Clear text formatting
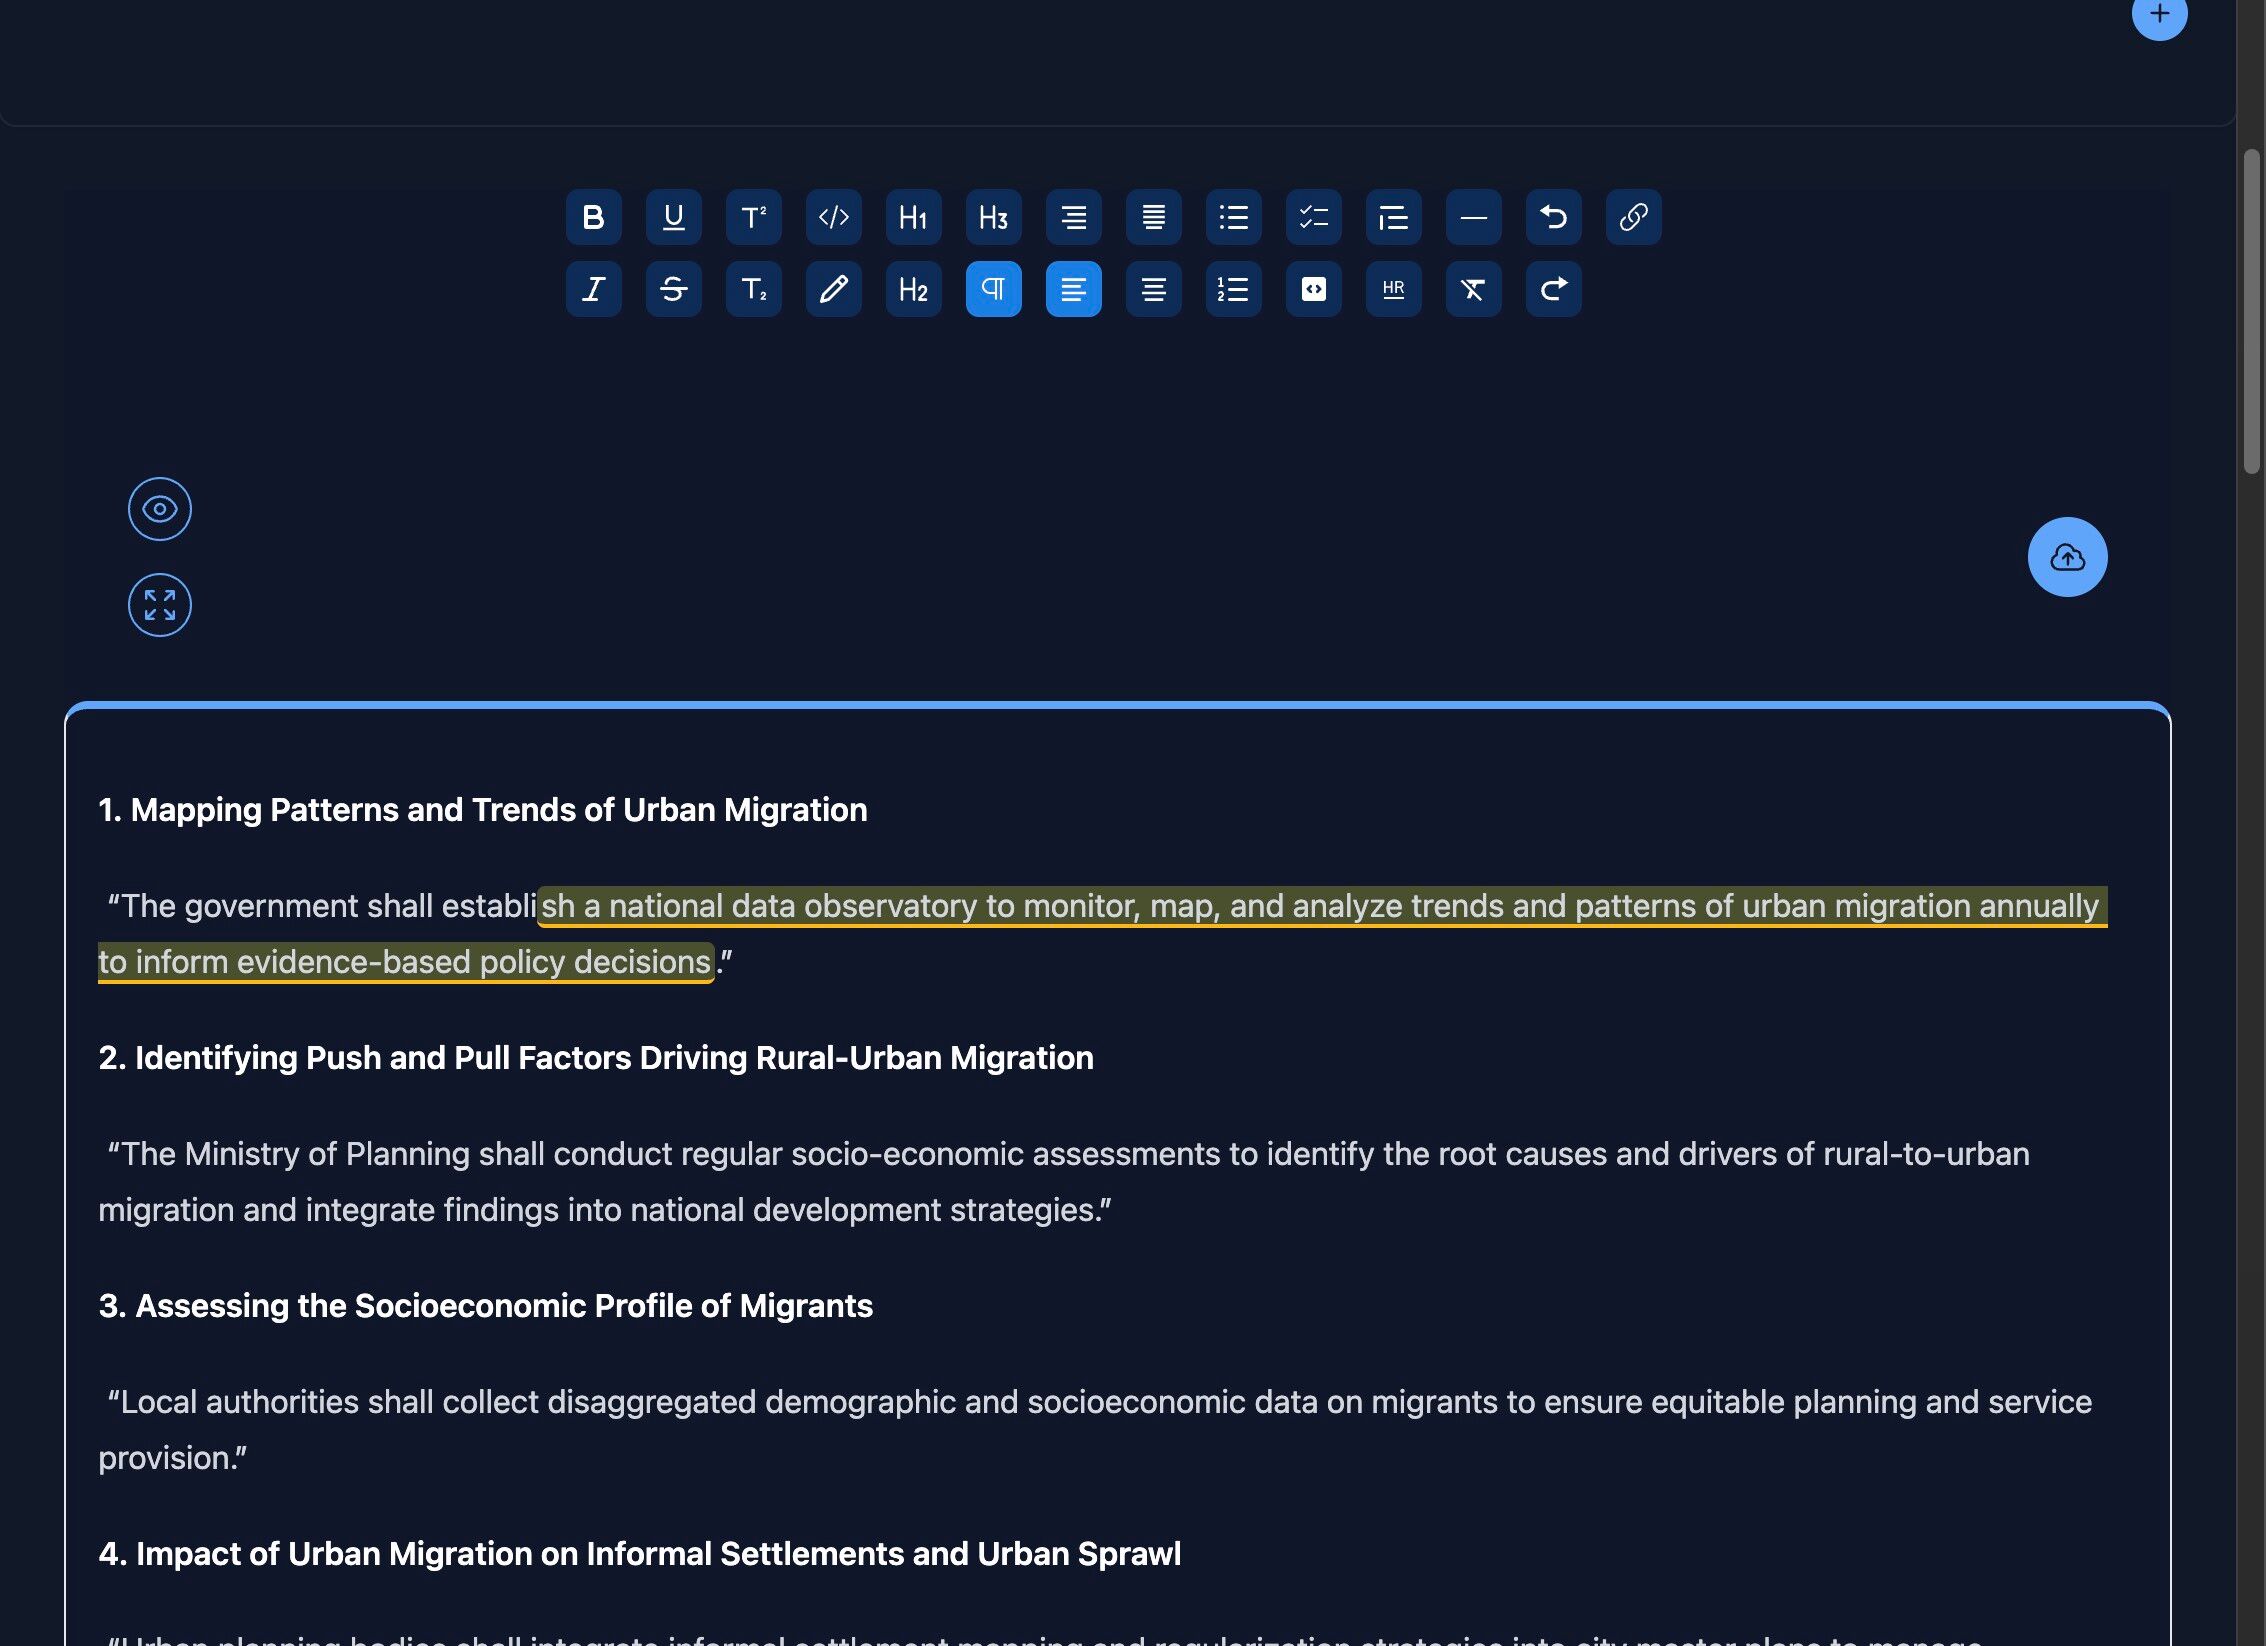This screenshot has height=1646, width=2266. click(x=1473, y=289)
